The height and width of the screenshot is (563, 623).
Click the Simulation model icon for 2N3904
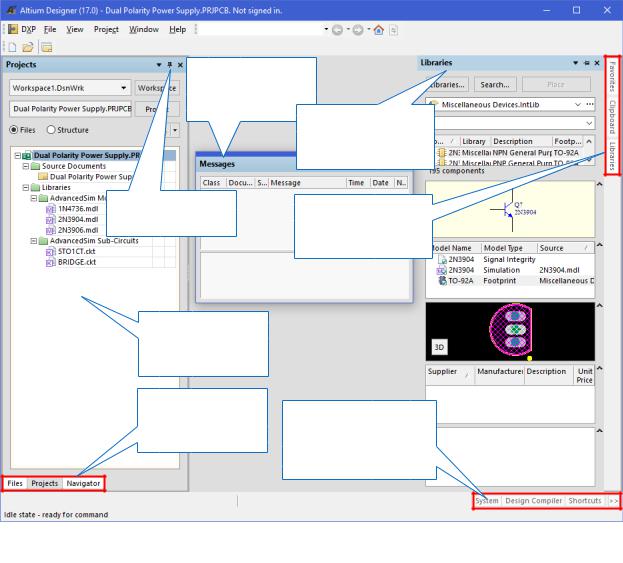(441, 271)
